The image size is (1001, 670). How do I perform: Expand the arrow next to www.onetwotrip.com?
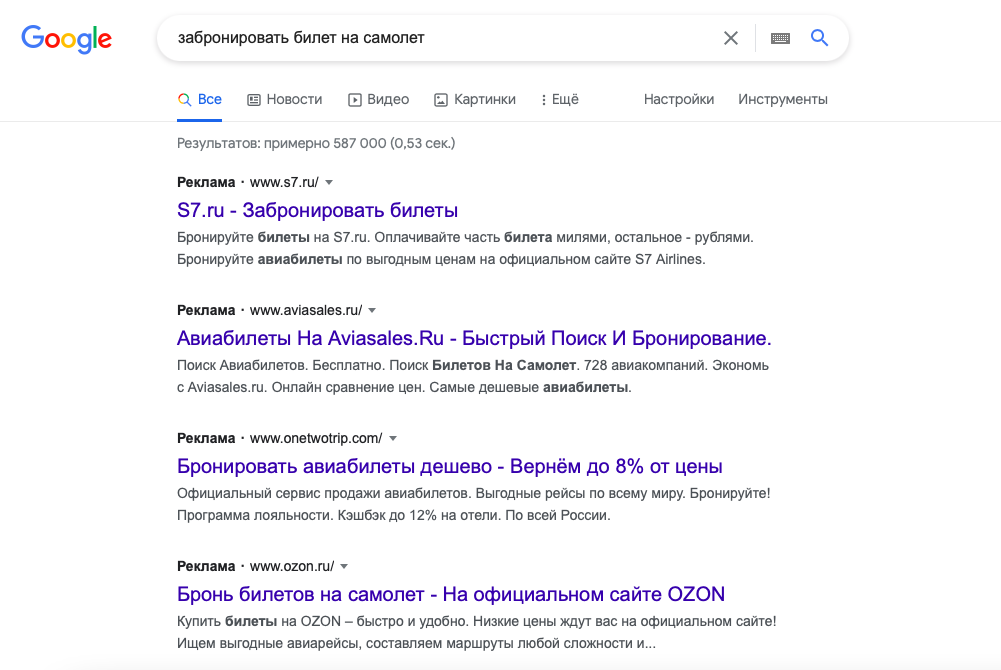coord(393,438)
